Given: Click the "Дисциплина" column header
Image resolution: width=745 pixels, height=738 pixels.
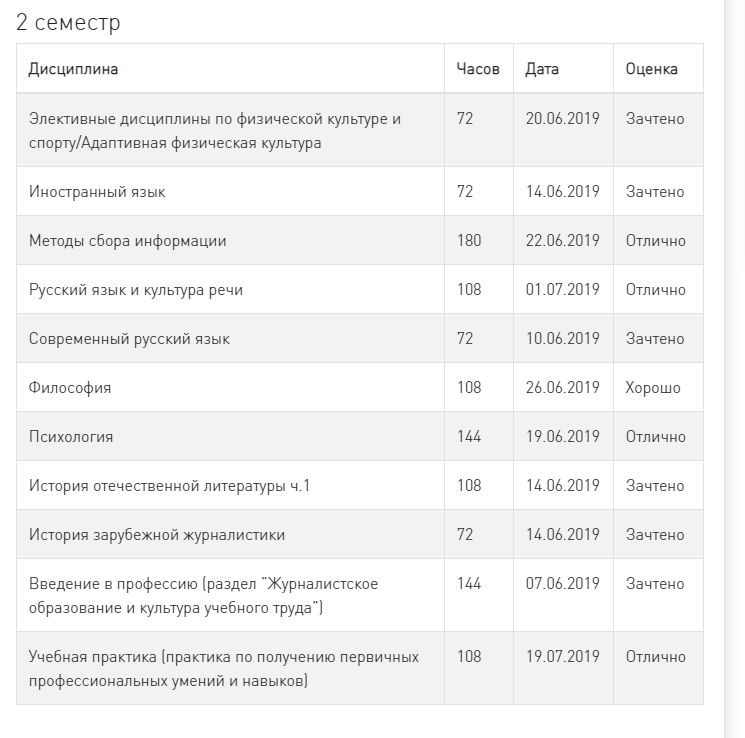Looking at the screenshot, I should coord(73,69).
